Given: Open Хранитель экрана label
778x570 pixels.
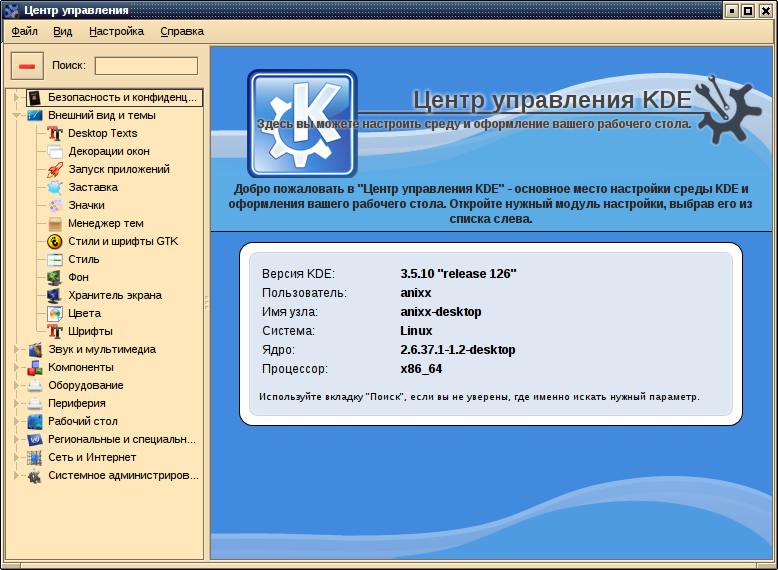Looking at the screenshot, I should (x=115, y=296).
